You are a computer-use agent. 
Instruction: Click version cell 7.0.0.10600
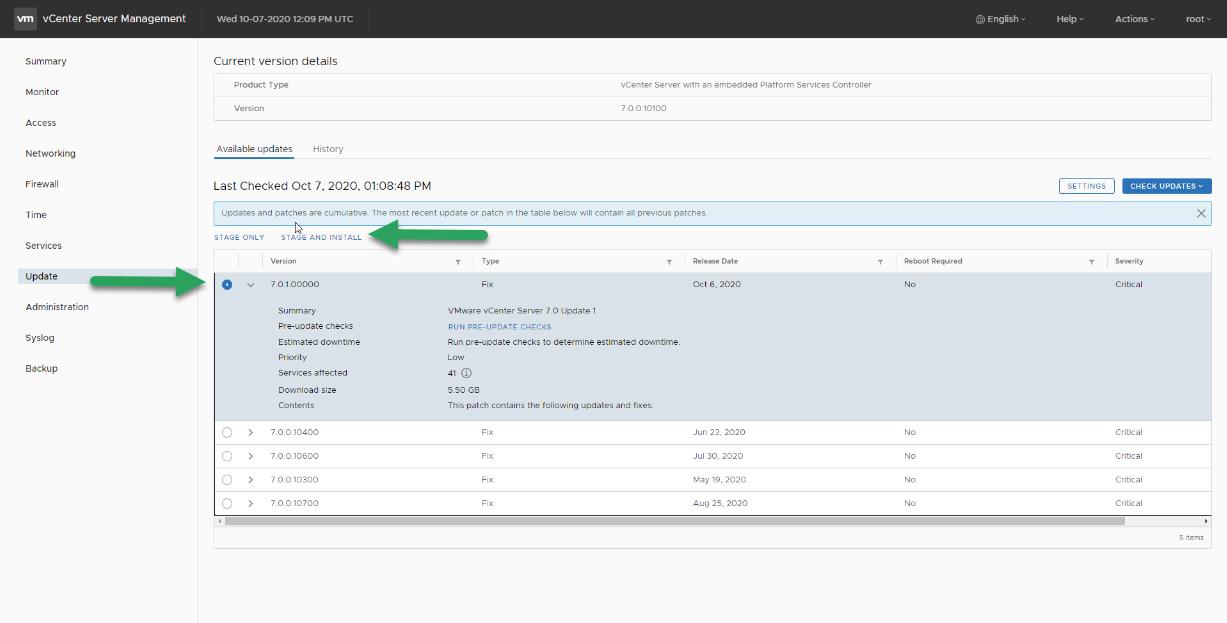294,456
